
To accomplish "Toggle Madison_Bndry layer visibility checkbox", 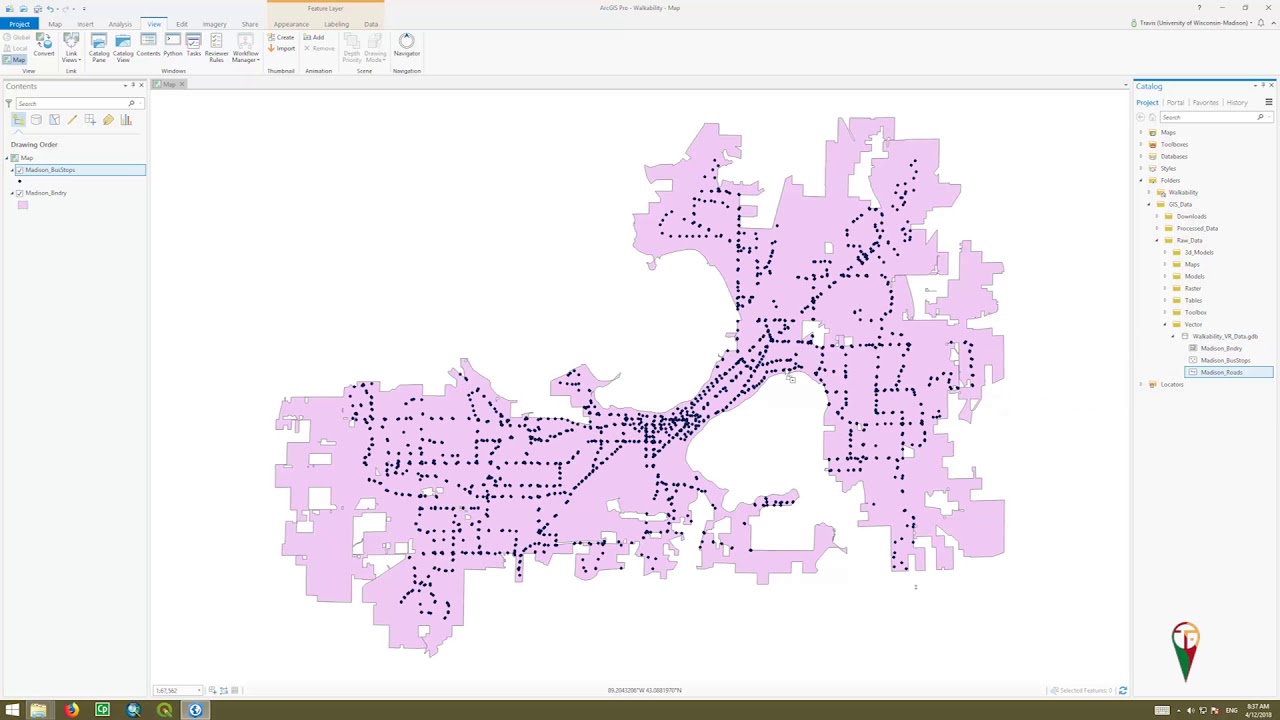I will [19, 193].
